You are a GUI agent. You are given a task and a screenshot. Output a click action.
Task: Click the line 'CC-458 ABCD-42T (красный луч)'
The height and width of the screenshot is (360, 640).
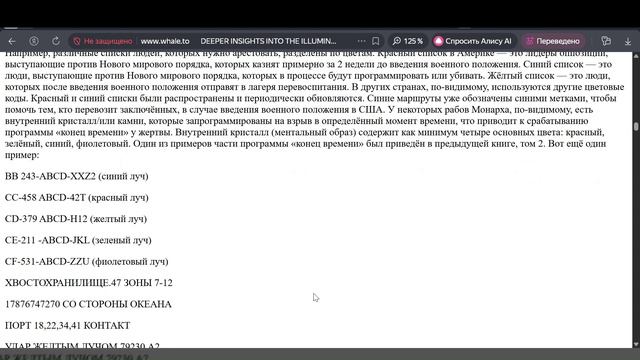(x=77, y=198)
